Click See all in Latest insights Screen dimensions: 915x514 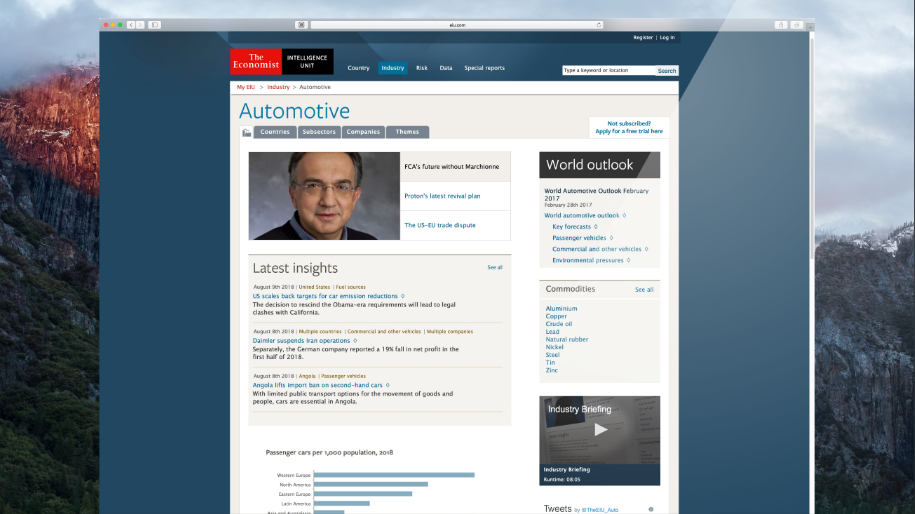pyautogui.click(x=495, y=267)
